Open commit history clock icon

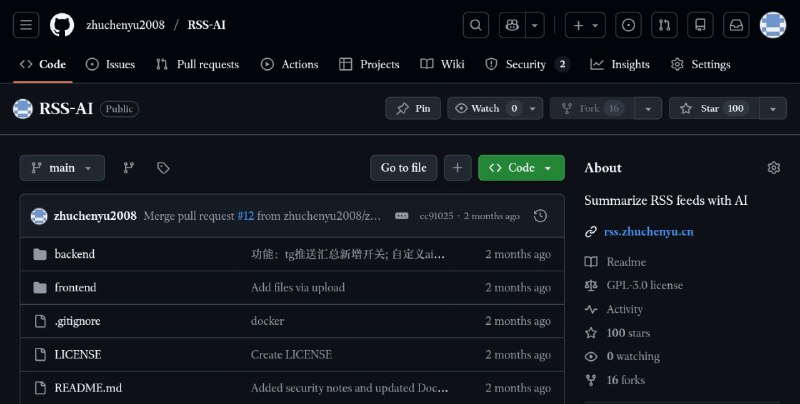(x=541, y=216)
